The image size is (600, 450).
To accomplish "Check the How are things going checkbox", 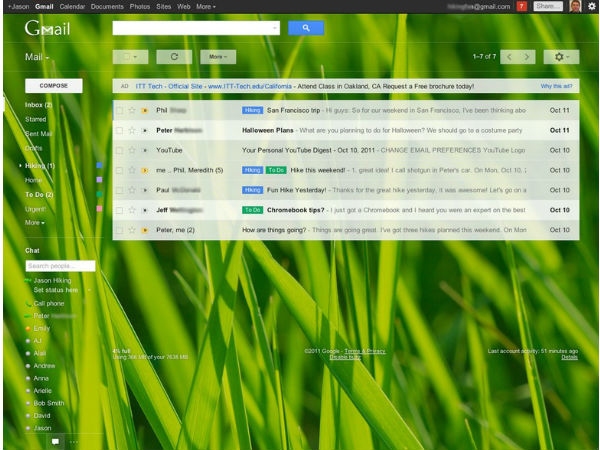I will point(119,230).
